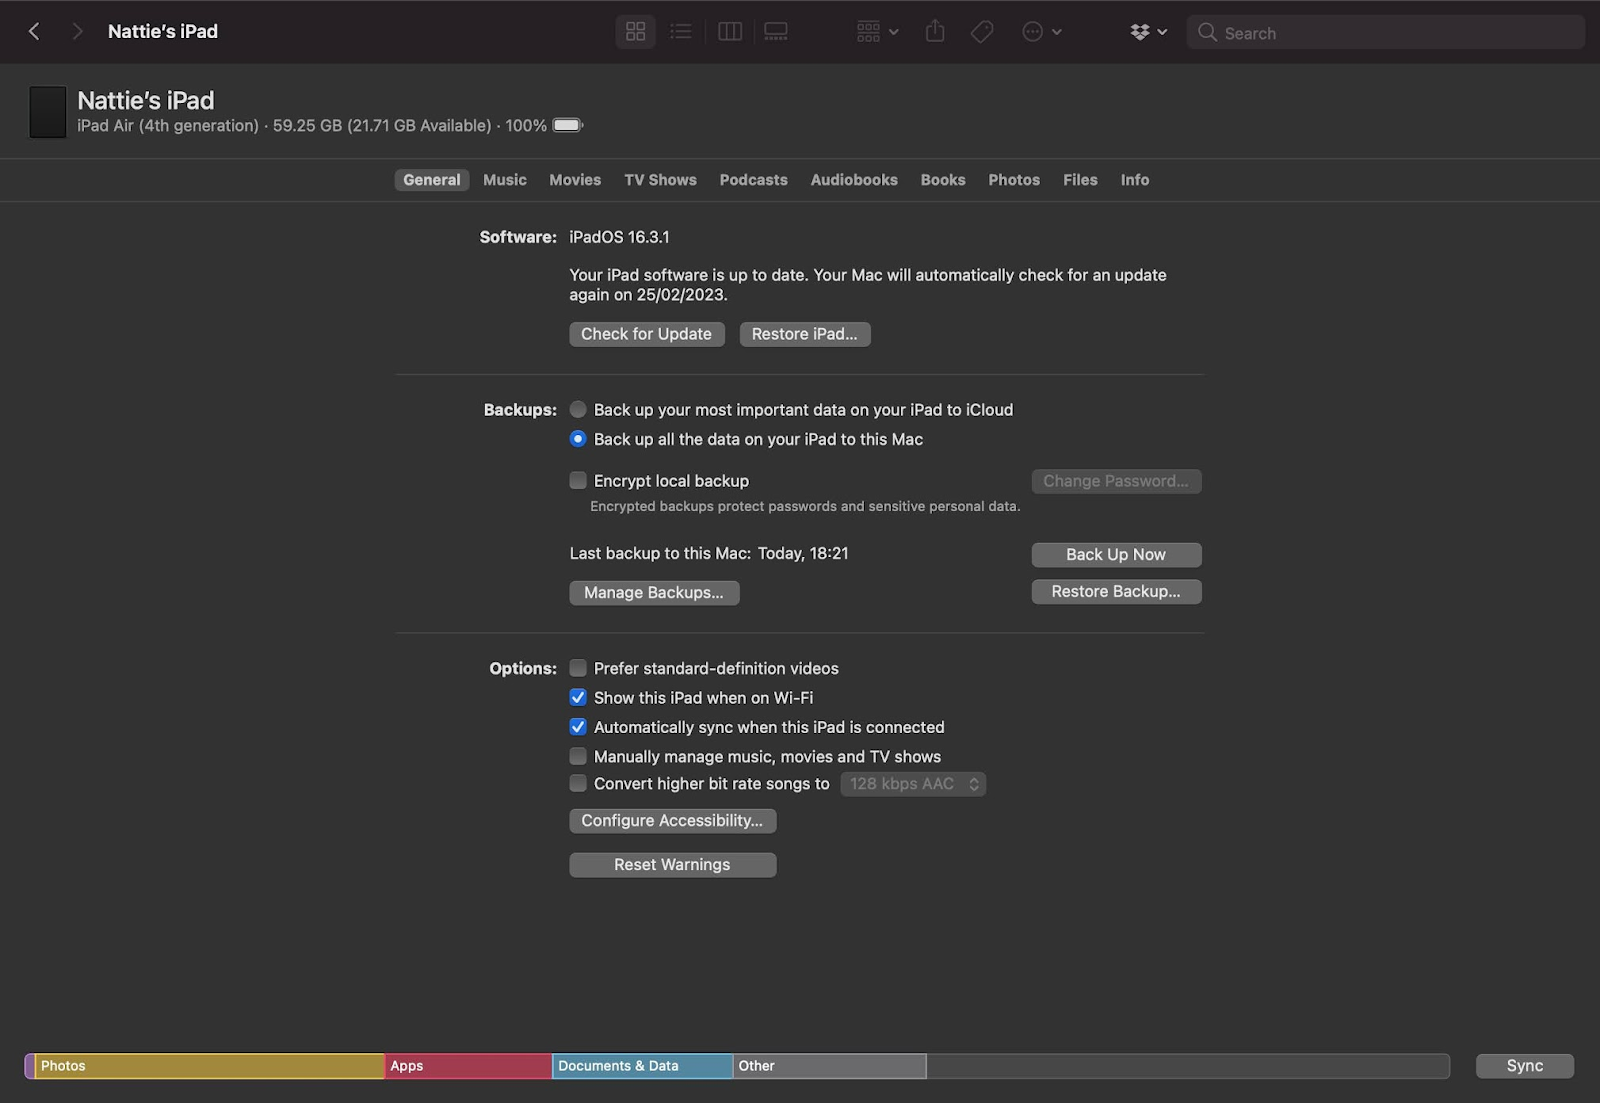Open the Dropbox toolbar menu

(x=1149, y=32)
